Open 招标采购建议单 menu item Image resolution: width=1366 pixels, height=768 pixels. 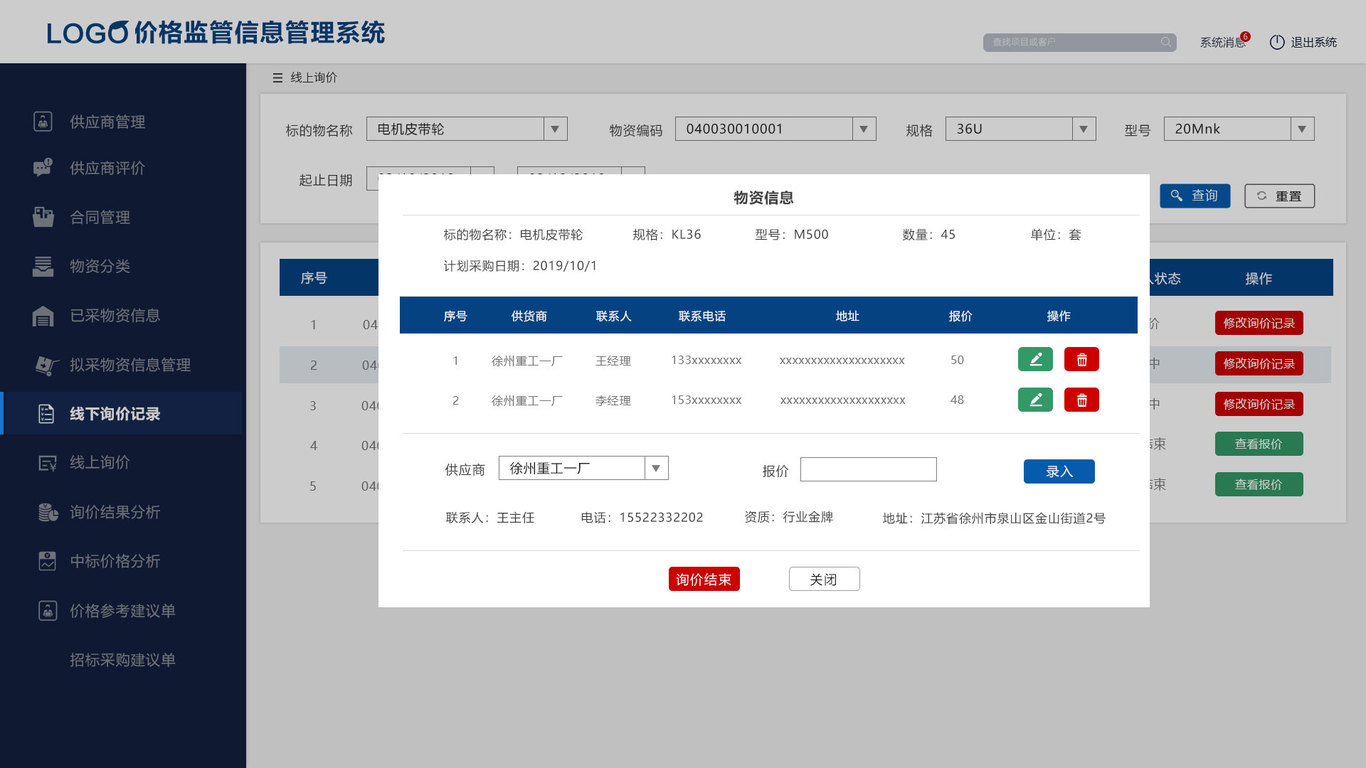(x=122, y=660)
